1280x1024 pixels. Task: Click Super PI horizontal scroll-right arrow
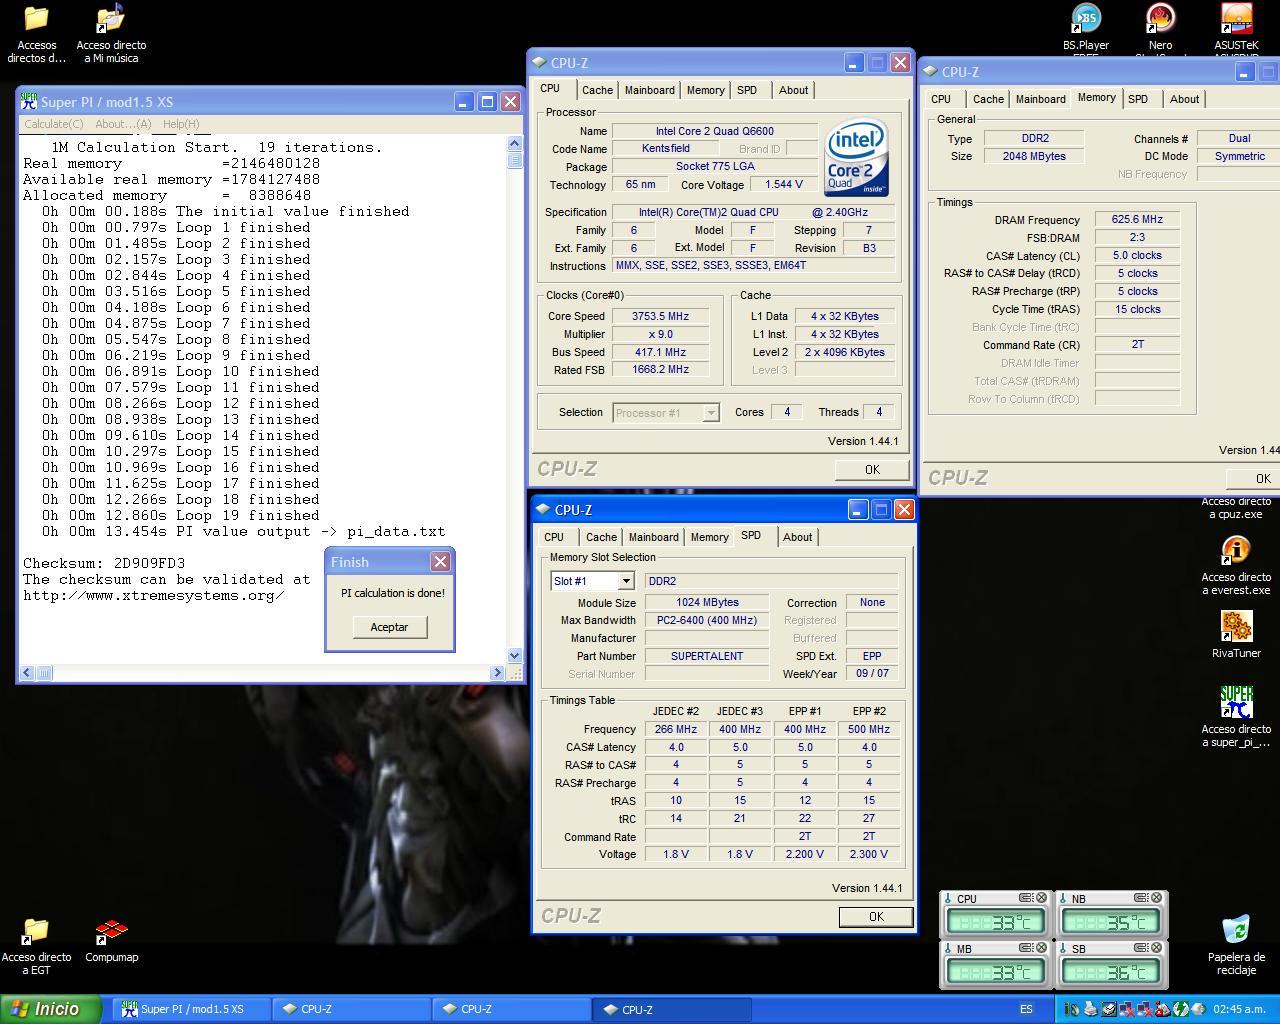click(x=497, y=673)
